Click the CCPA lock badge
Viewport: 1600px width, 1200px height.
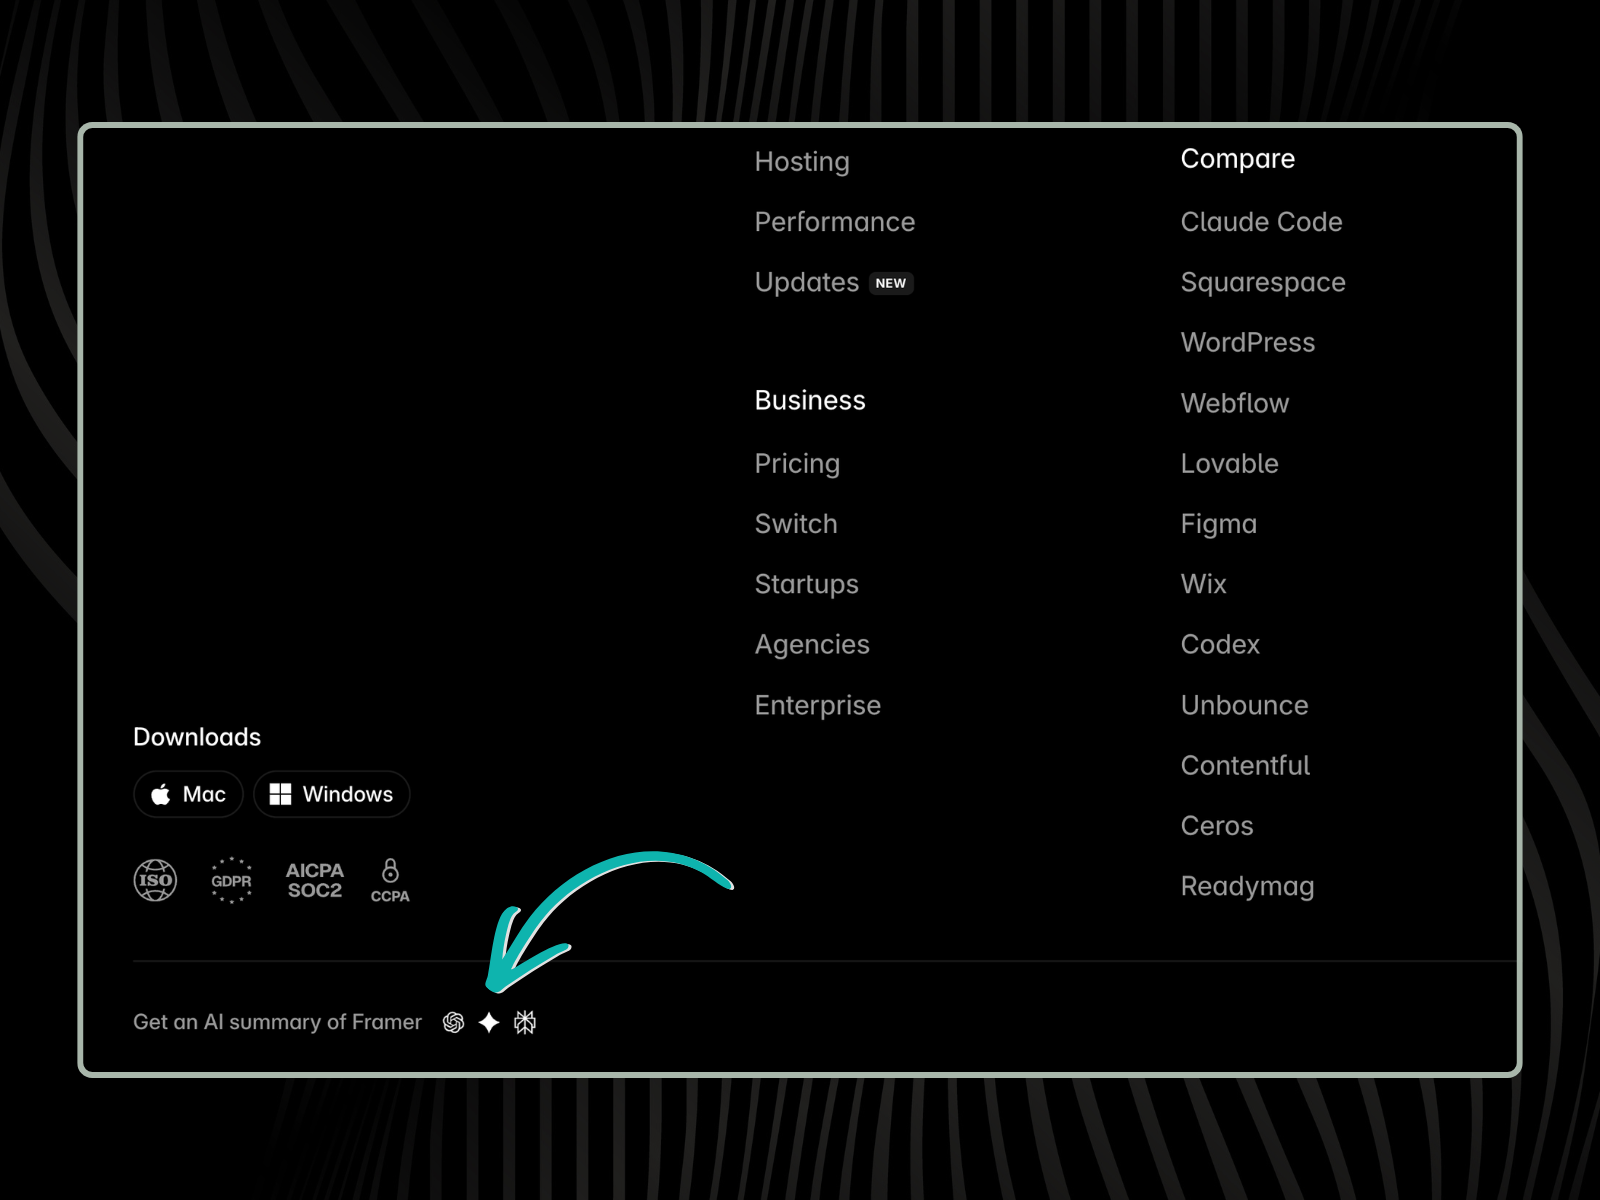pos(390,880)
